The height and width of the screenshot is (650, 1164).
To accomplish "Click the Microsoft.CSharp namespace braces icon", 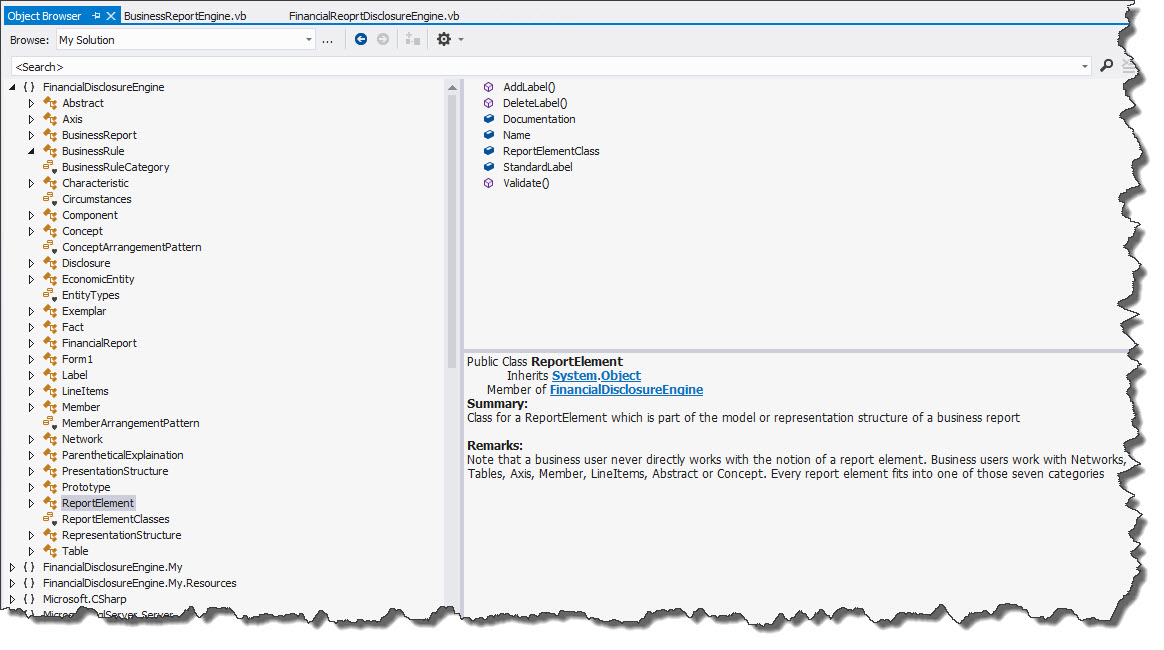I will pyautogui.click(x=29, y=599).
